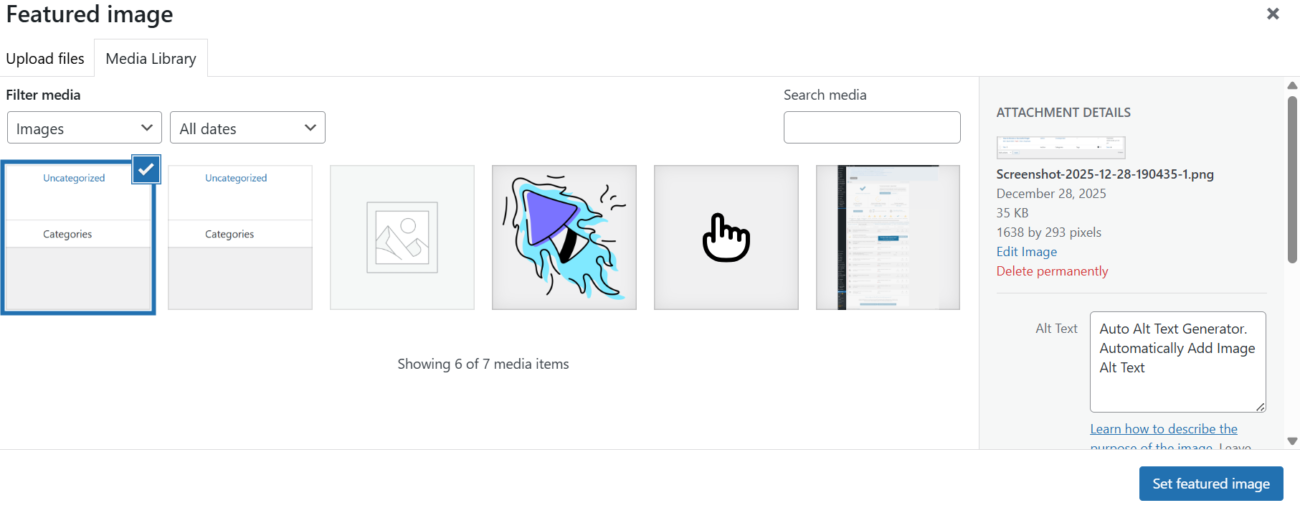Deselect the checked thumbnail checkmark
This screenshot has height=513, width=1300.
point(146,169)
